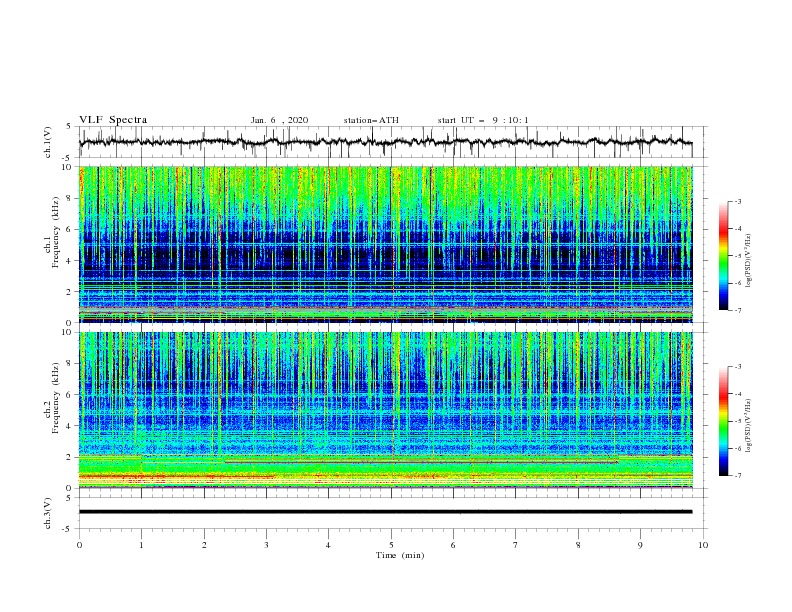Click the time axis tick label "0"
Viewport: 792px width, 612px height.
[79, 545]
